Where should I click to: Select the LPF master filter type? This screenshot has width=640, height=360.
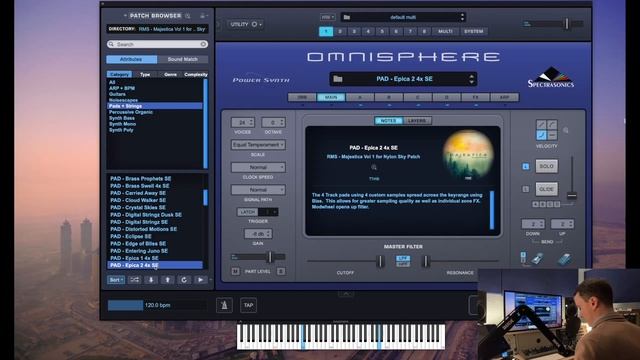[x=403, y=258]
